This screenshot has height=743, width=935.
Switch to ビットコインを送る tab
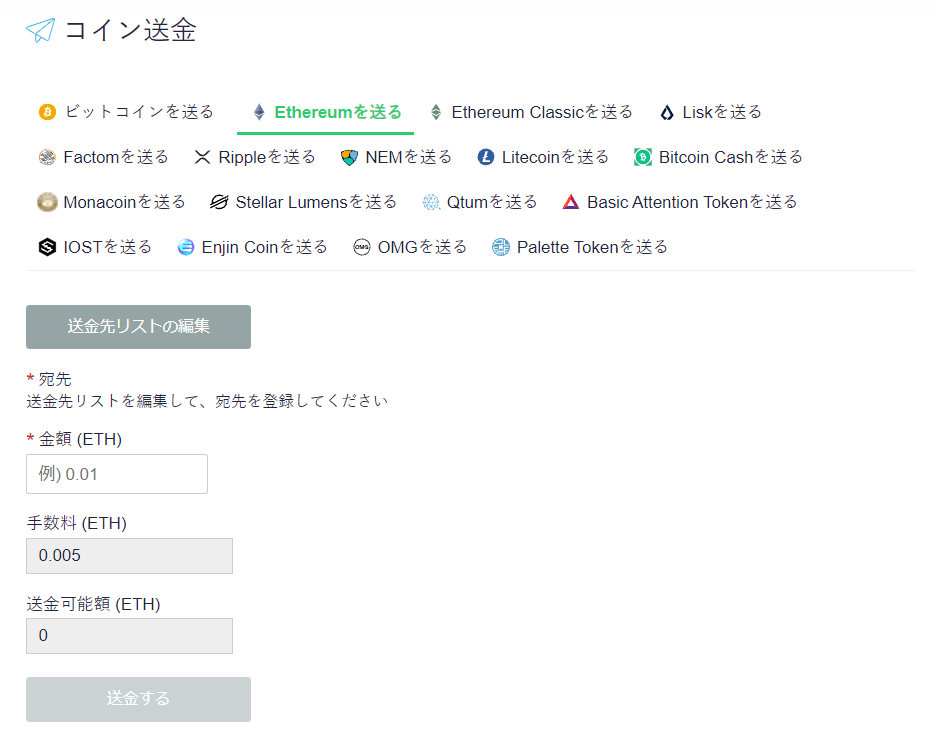(126, 112)
